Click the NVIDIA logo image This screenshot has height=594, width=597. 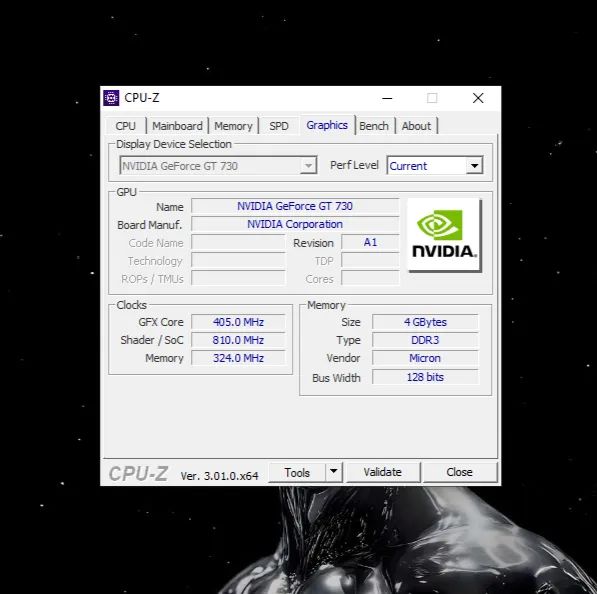click(444, 235)
